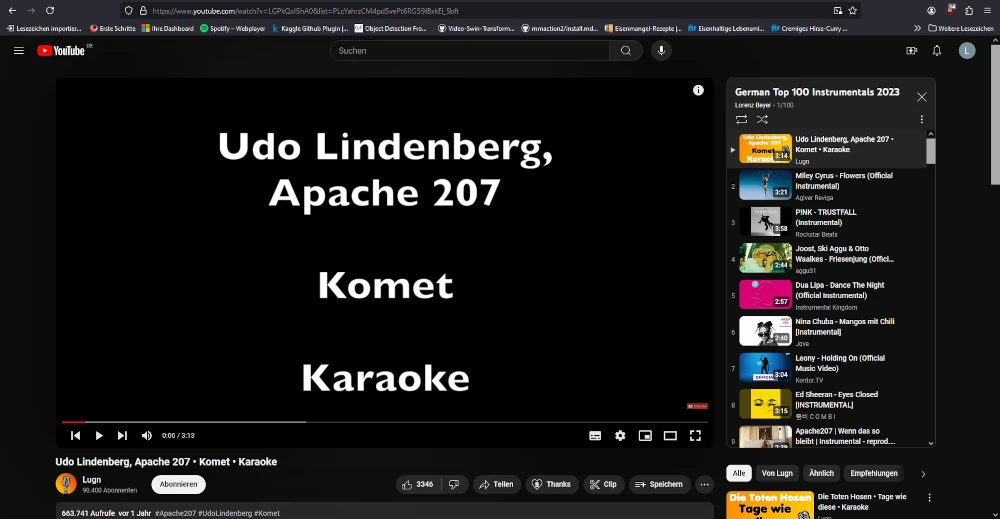The image size is (1000, 519).
Task: Enter fullscreen mode
Action: [695, 435]
